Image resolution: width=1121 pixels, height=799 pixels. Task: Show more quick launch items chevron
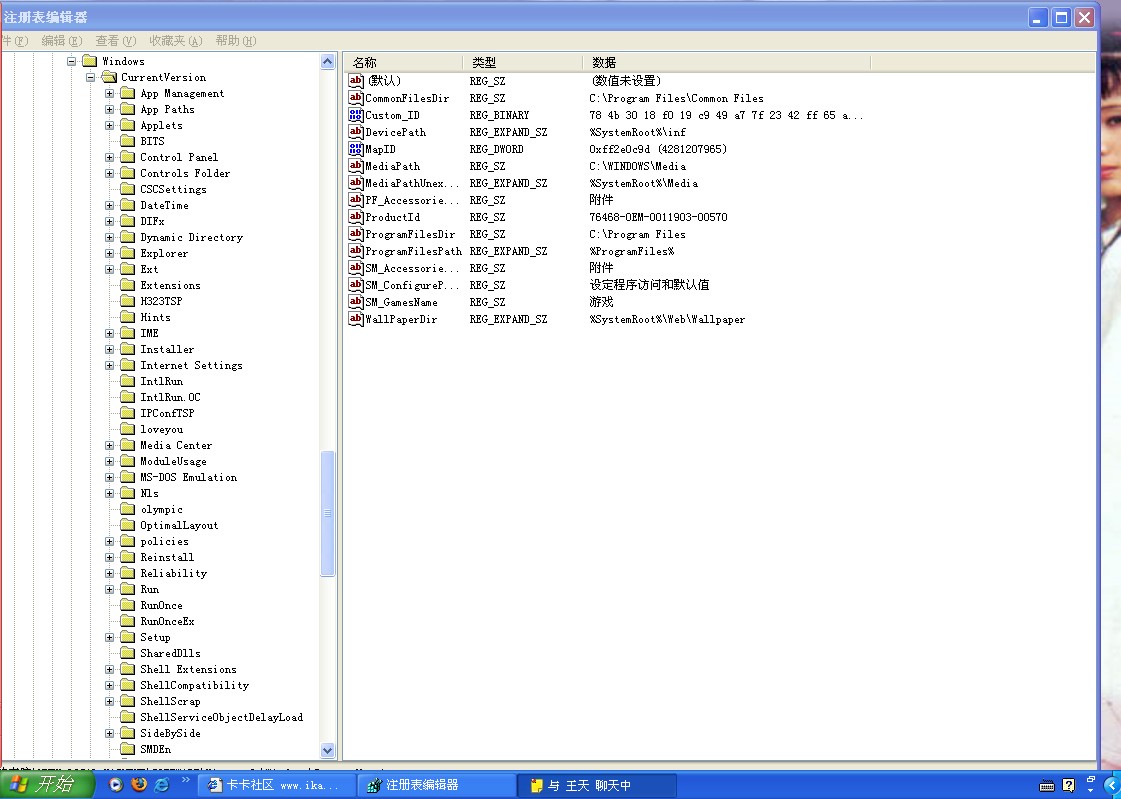(185, 780)
